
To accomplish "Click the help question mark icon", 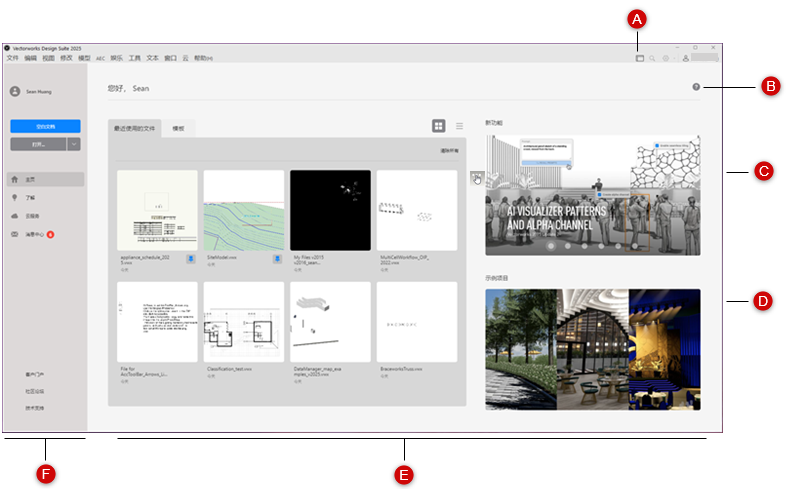I will (x=696, y=87).
